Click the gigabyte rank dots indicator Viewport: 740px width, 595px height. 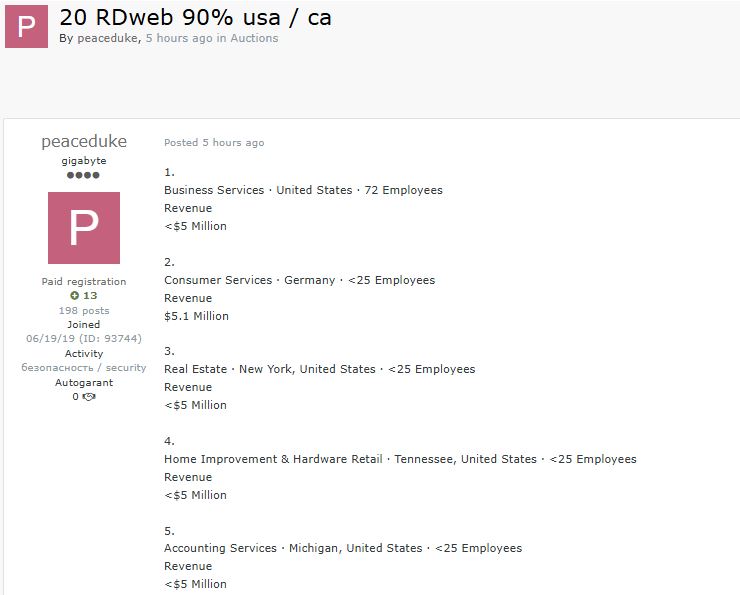[x=84, y=175]
